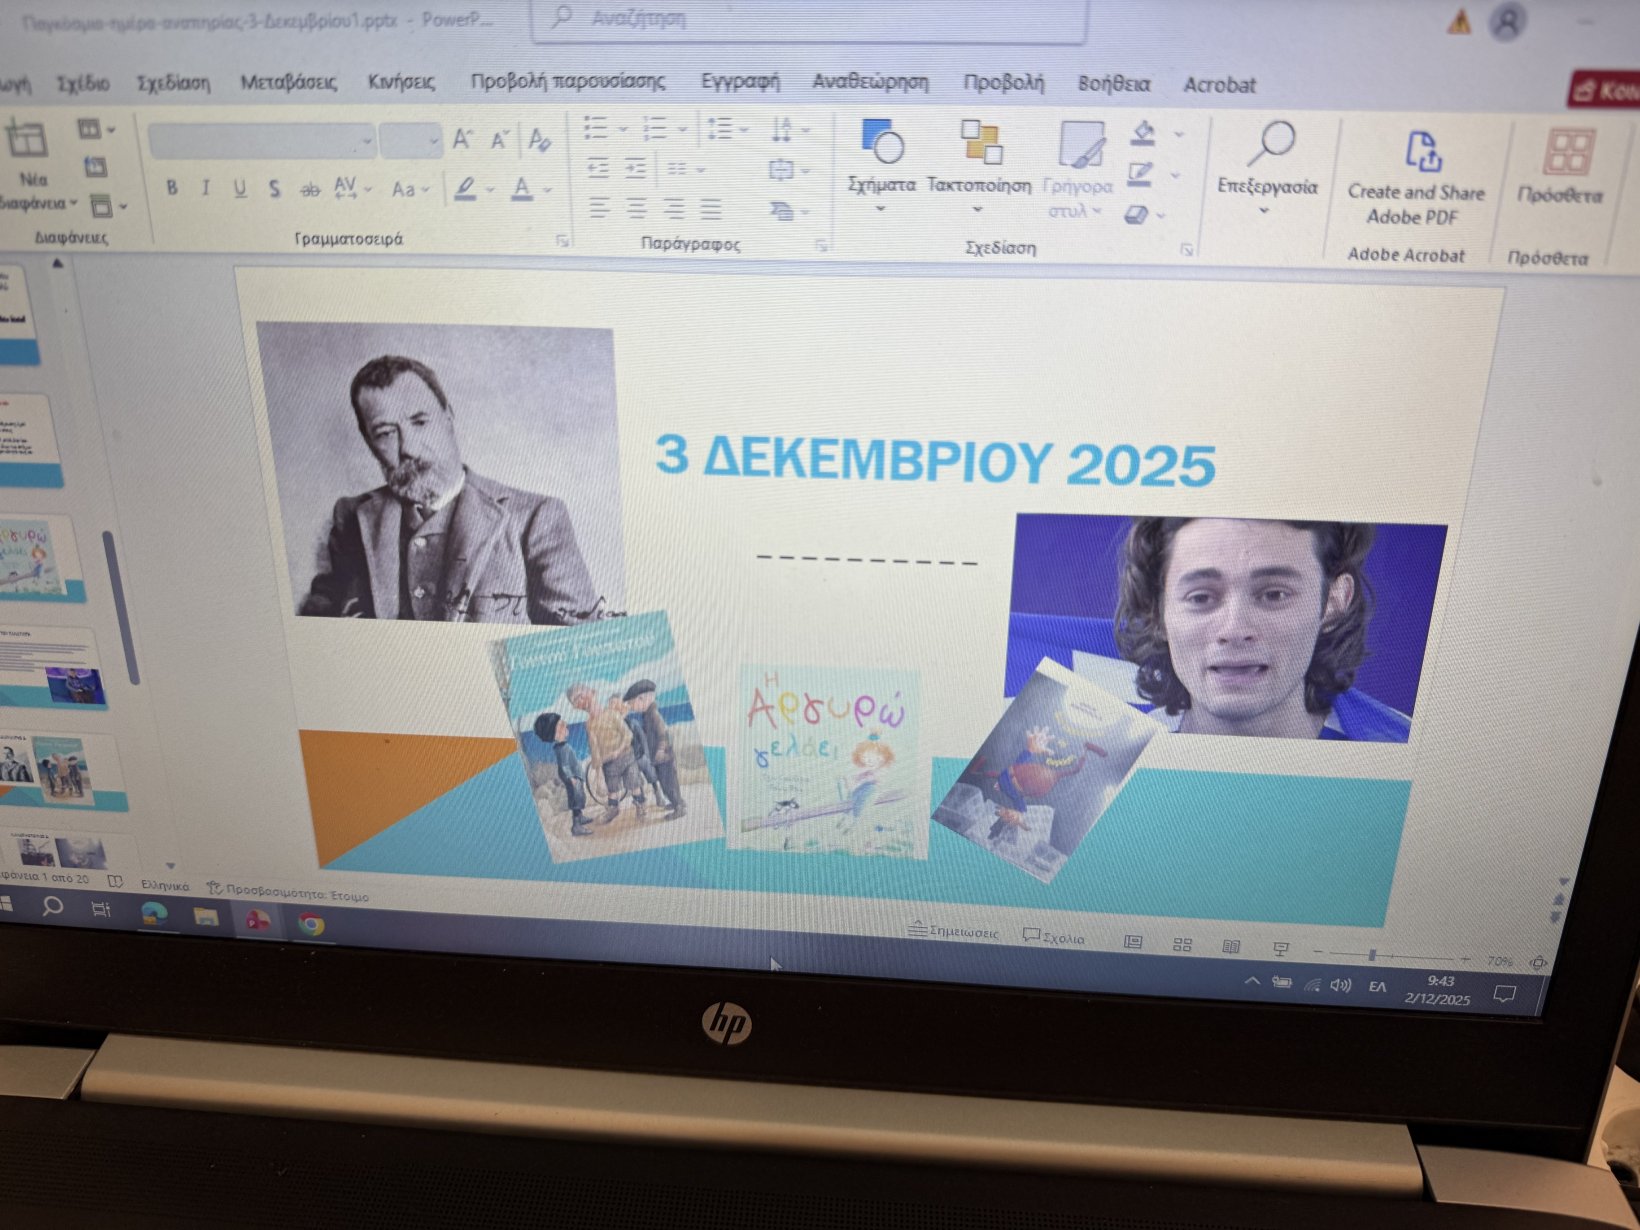
Task: Open Google Chrome from the taskbar
Action: [x=312, y=925]
